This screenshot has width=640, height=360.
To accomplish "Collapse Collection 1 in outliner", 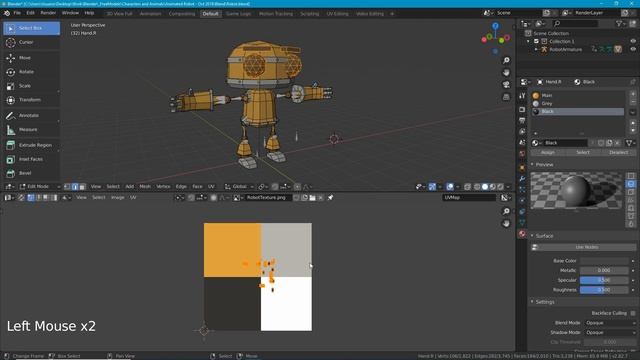I will click(529, 41).
